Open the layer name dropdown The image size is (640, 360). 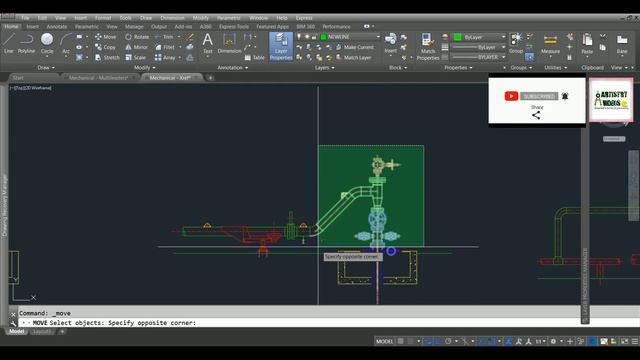pos(351,37)
